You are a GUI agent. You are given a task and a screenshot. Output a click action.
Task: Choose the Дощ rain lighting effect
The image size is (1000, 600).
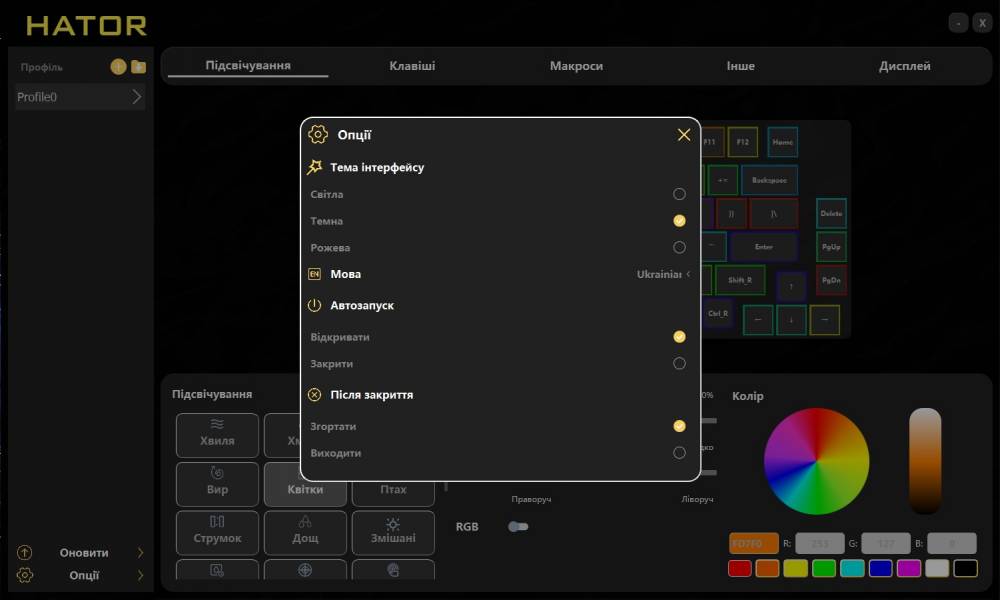305,532
